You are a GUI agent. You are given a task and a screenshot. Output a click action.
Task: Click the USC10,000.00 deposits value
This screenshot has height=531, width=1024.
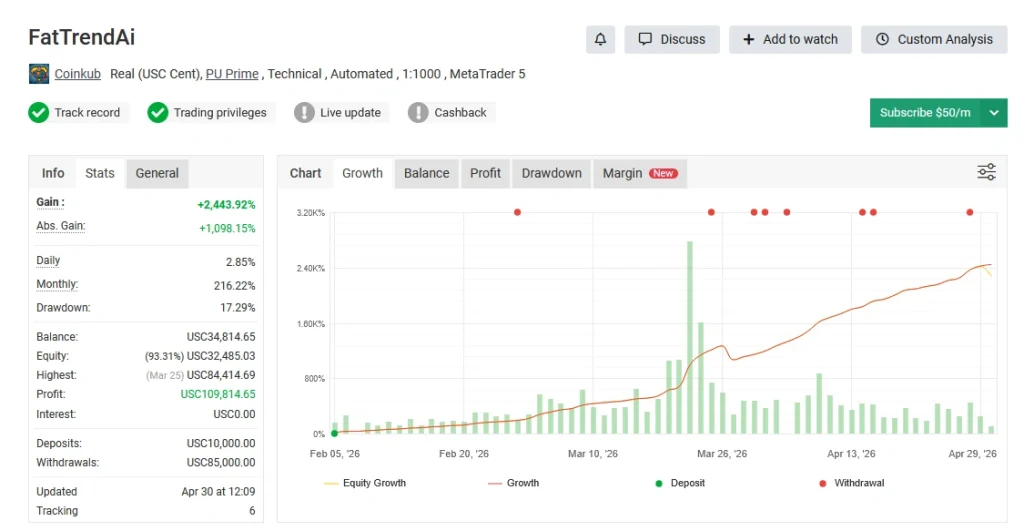point(221,443)
